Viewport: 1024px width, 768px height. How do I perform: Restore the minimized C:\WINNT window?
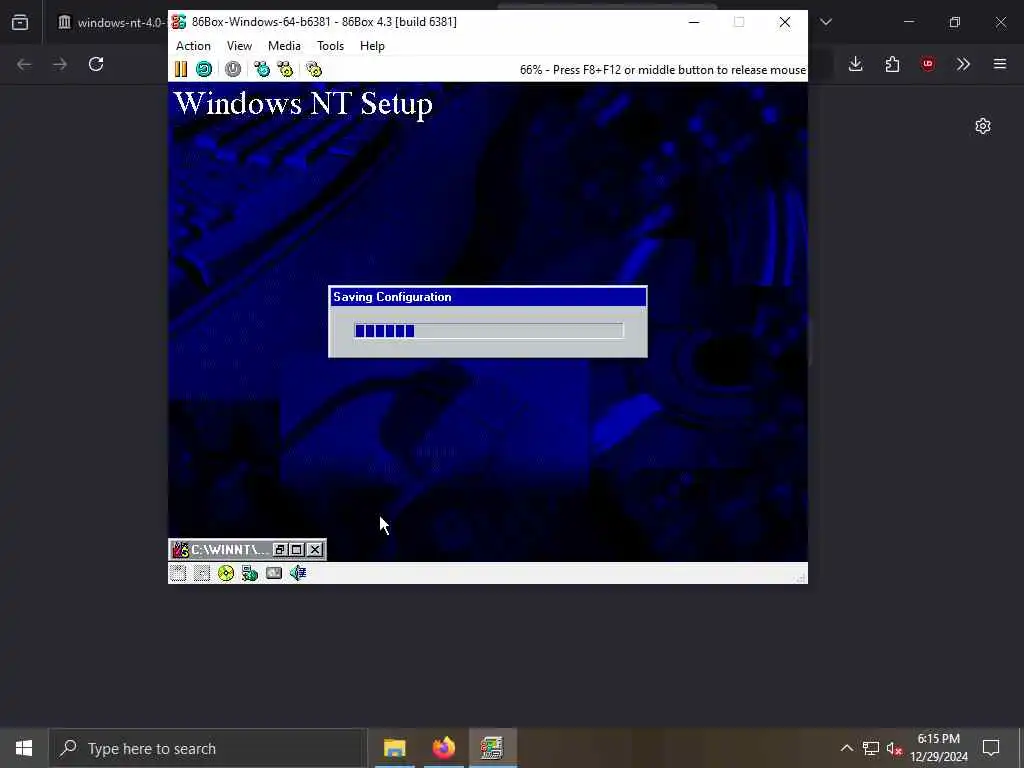coord(280,550)
